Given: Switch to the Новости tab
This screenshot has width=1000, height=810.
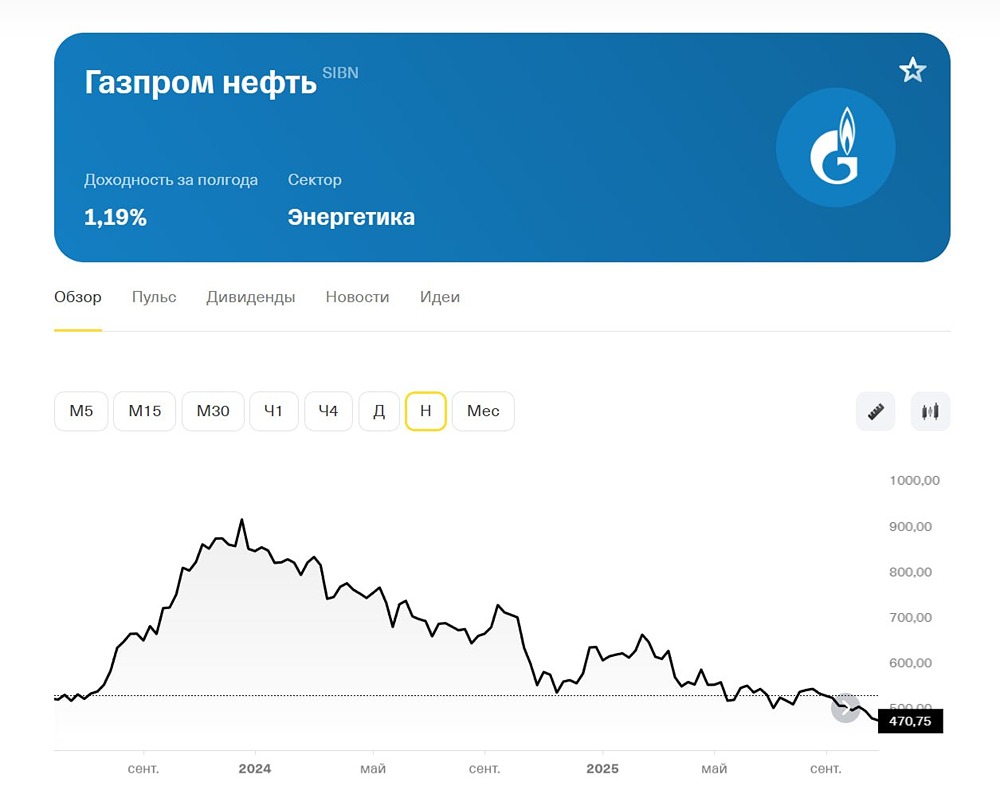Looking at the screenshot, I should point(357,297).
